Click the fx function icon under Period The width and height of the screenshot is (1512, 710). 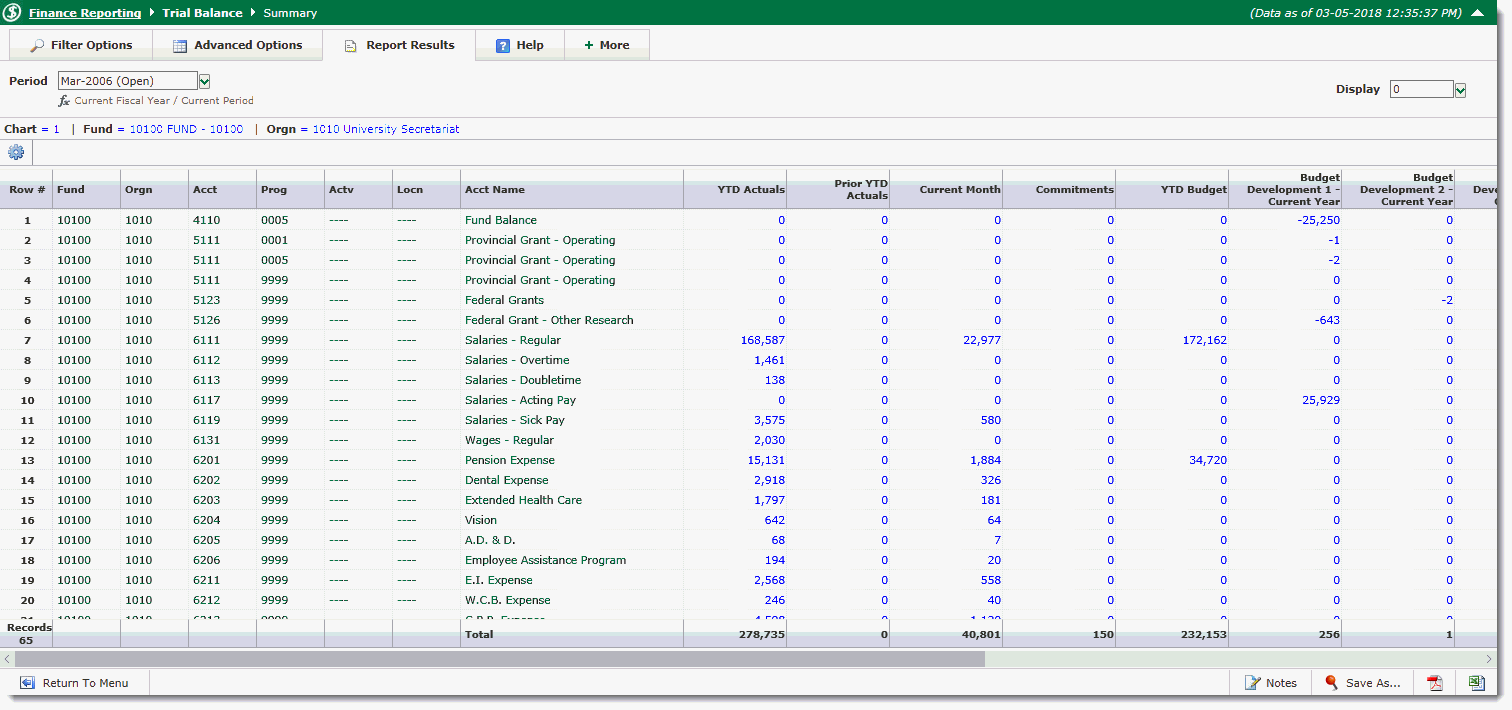64,101
